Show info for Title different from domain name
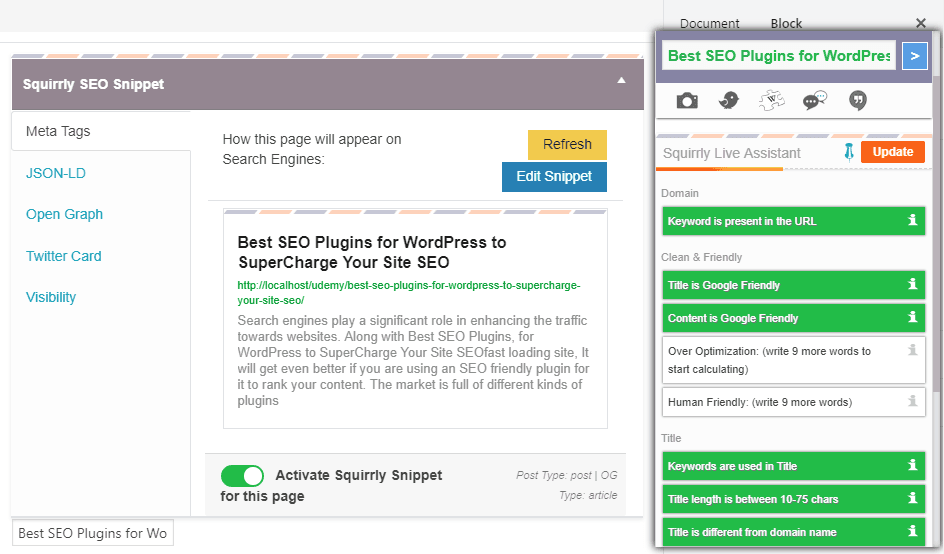Screen dimensions: 944x554 [x=913, y=531]
